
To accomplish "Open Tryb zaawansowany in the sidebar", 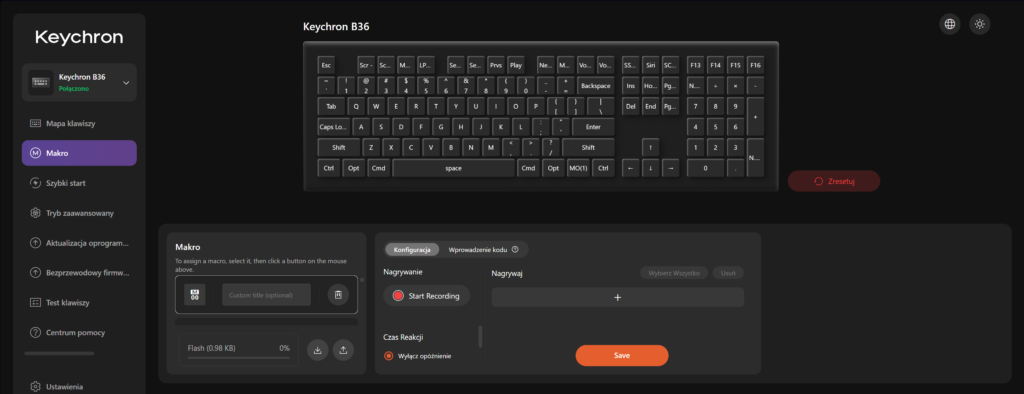I will (79, 213).
